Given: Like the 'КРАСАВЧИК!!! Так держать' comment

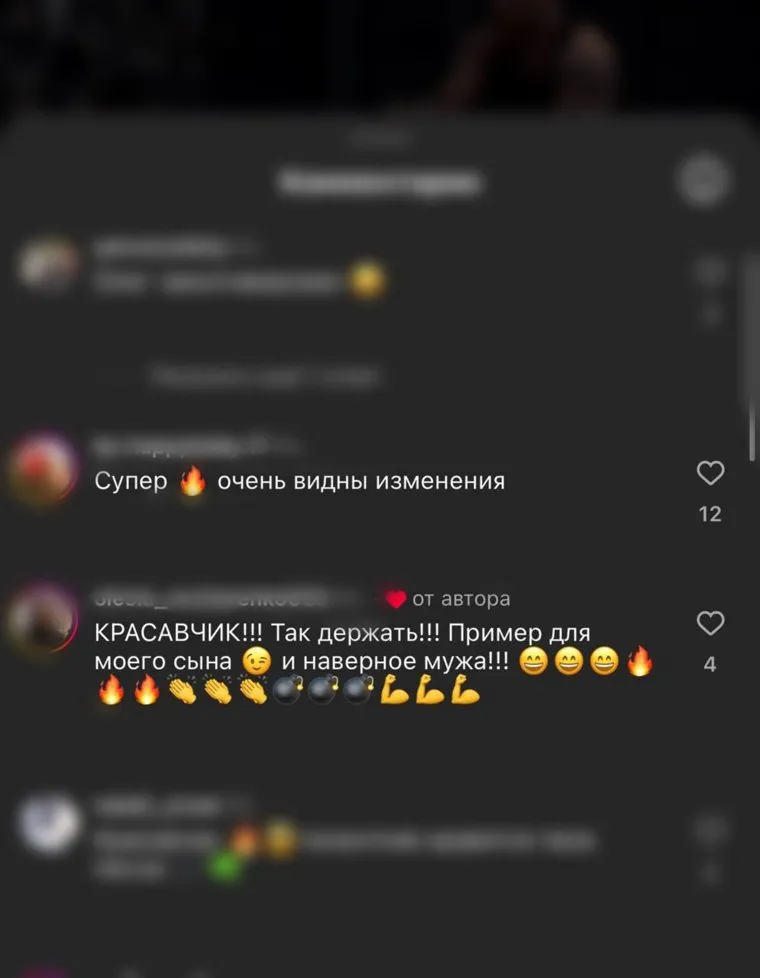Looking at the screenshot, I should pos(710,623).
